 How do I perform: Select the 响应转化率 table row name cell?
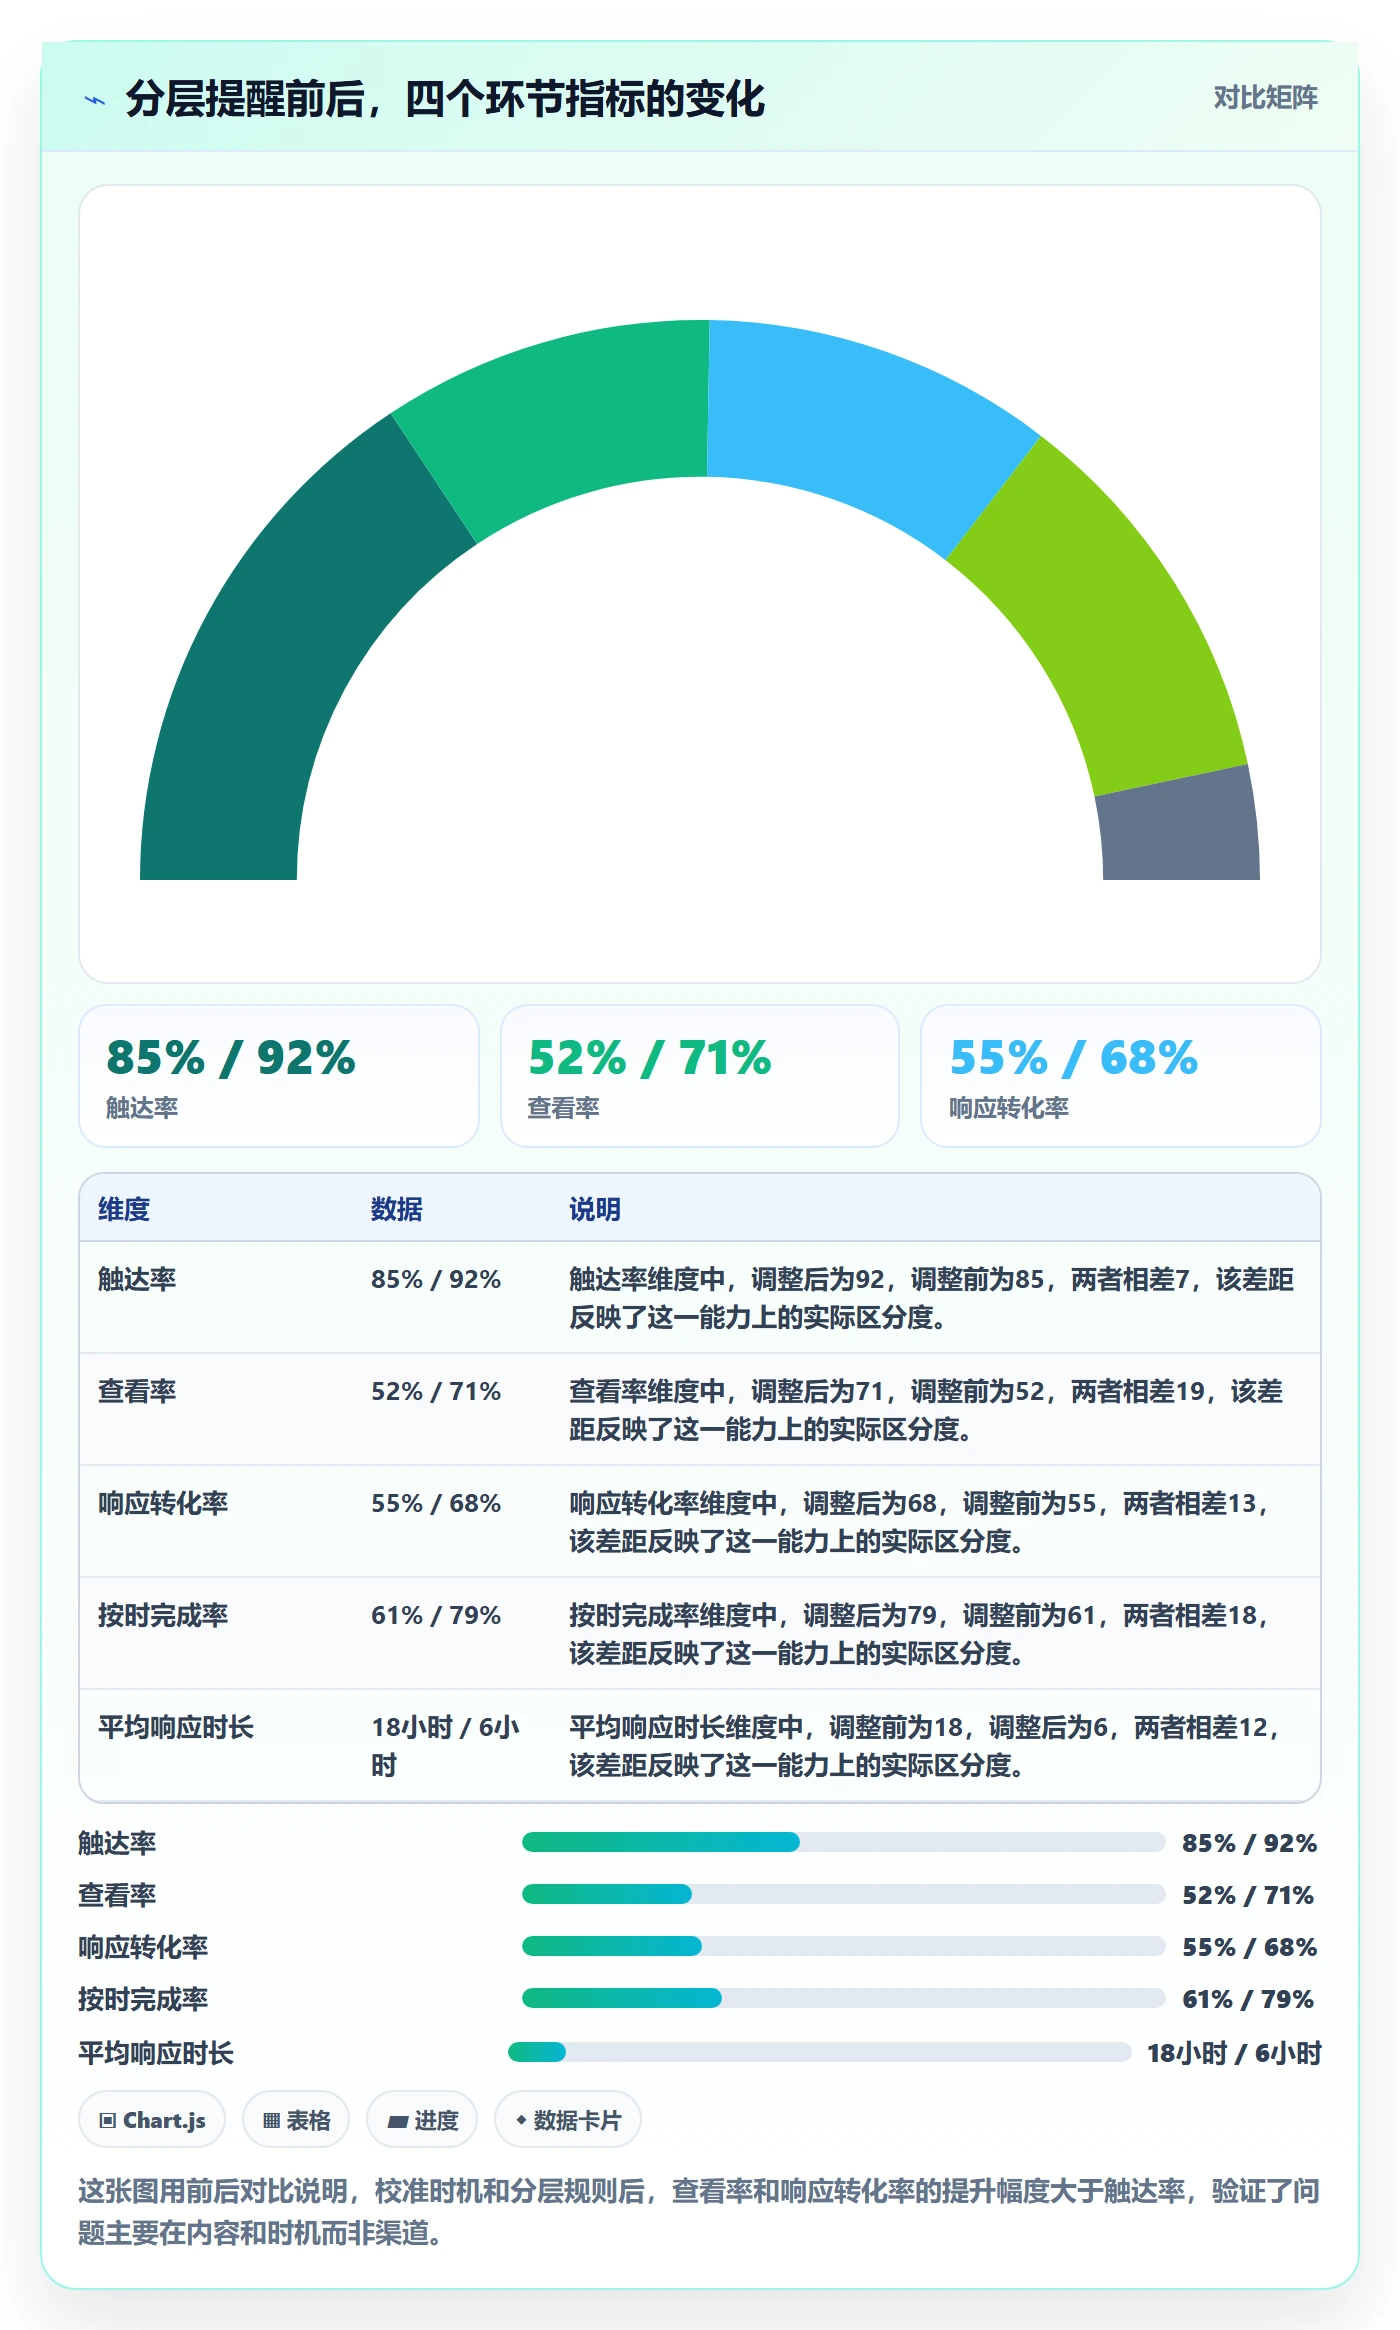(x=163, y=1503)
